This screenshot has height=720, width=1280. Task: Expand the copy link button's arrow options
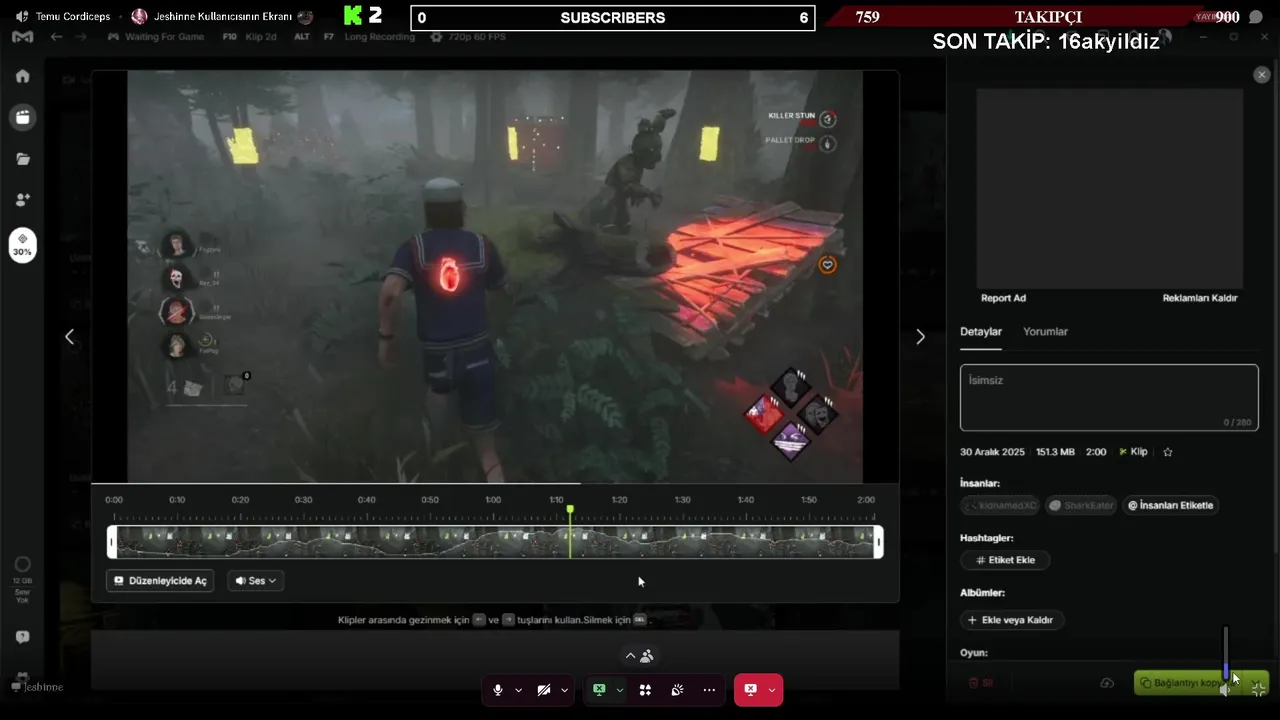coord(1256,683)
